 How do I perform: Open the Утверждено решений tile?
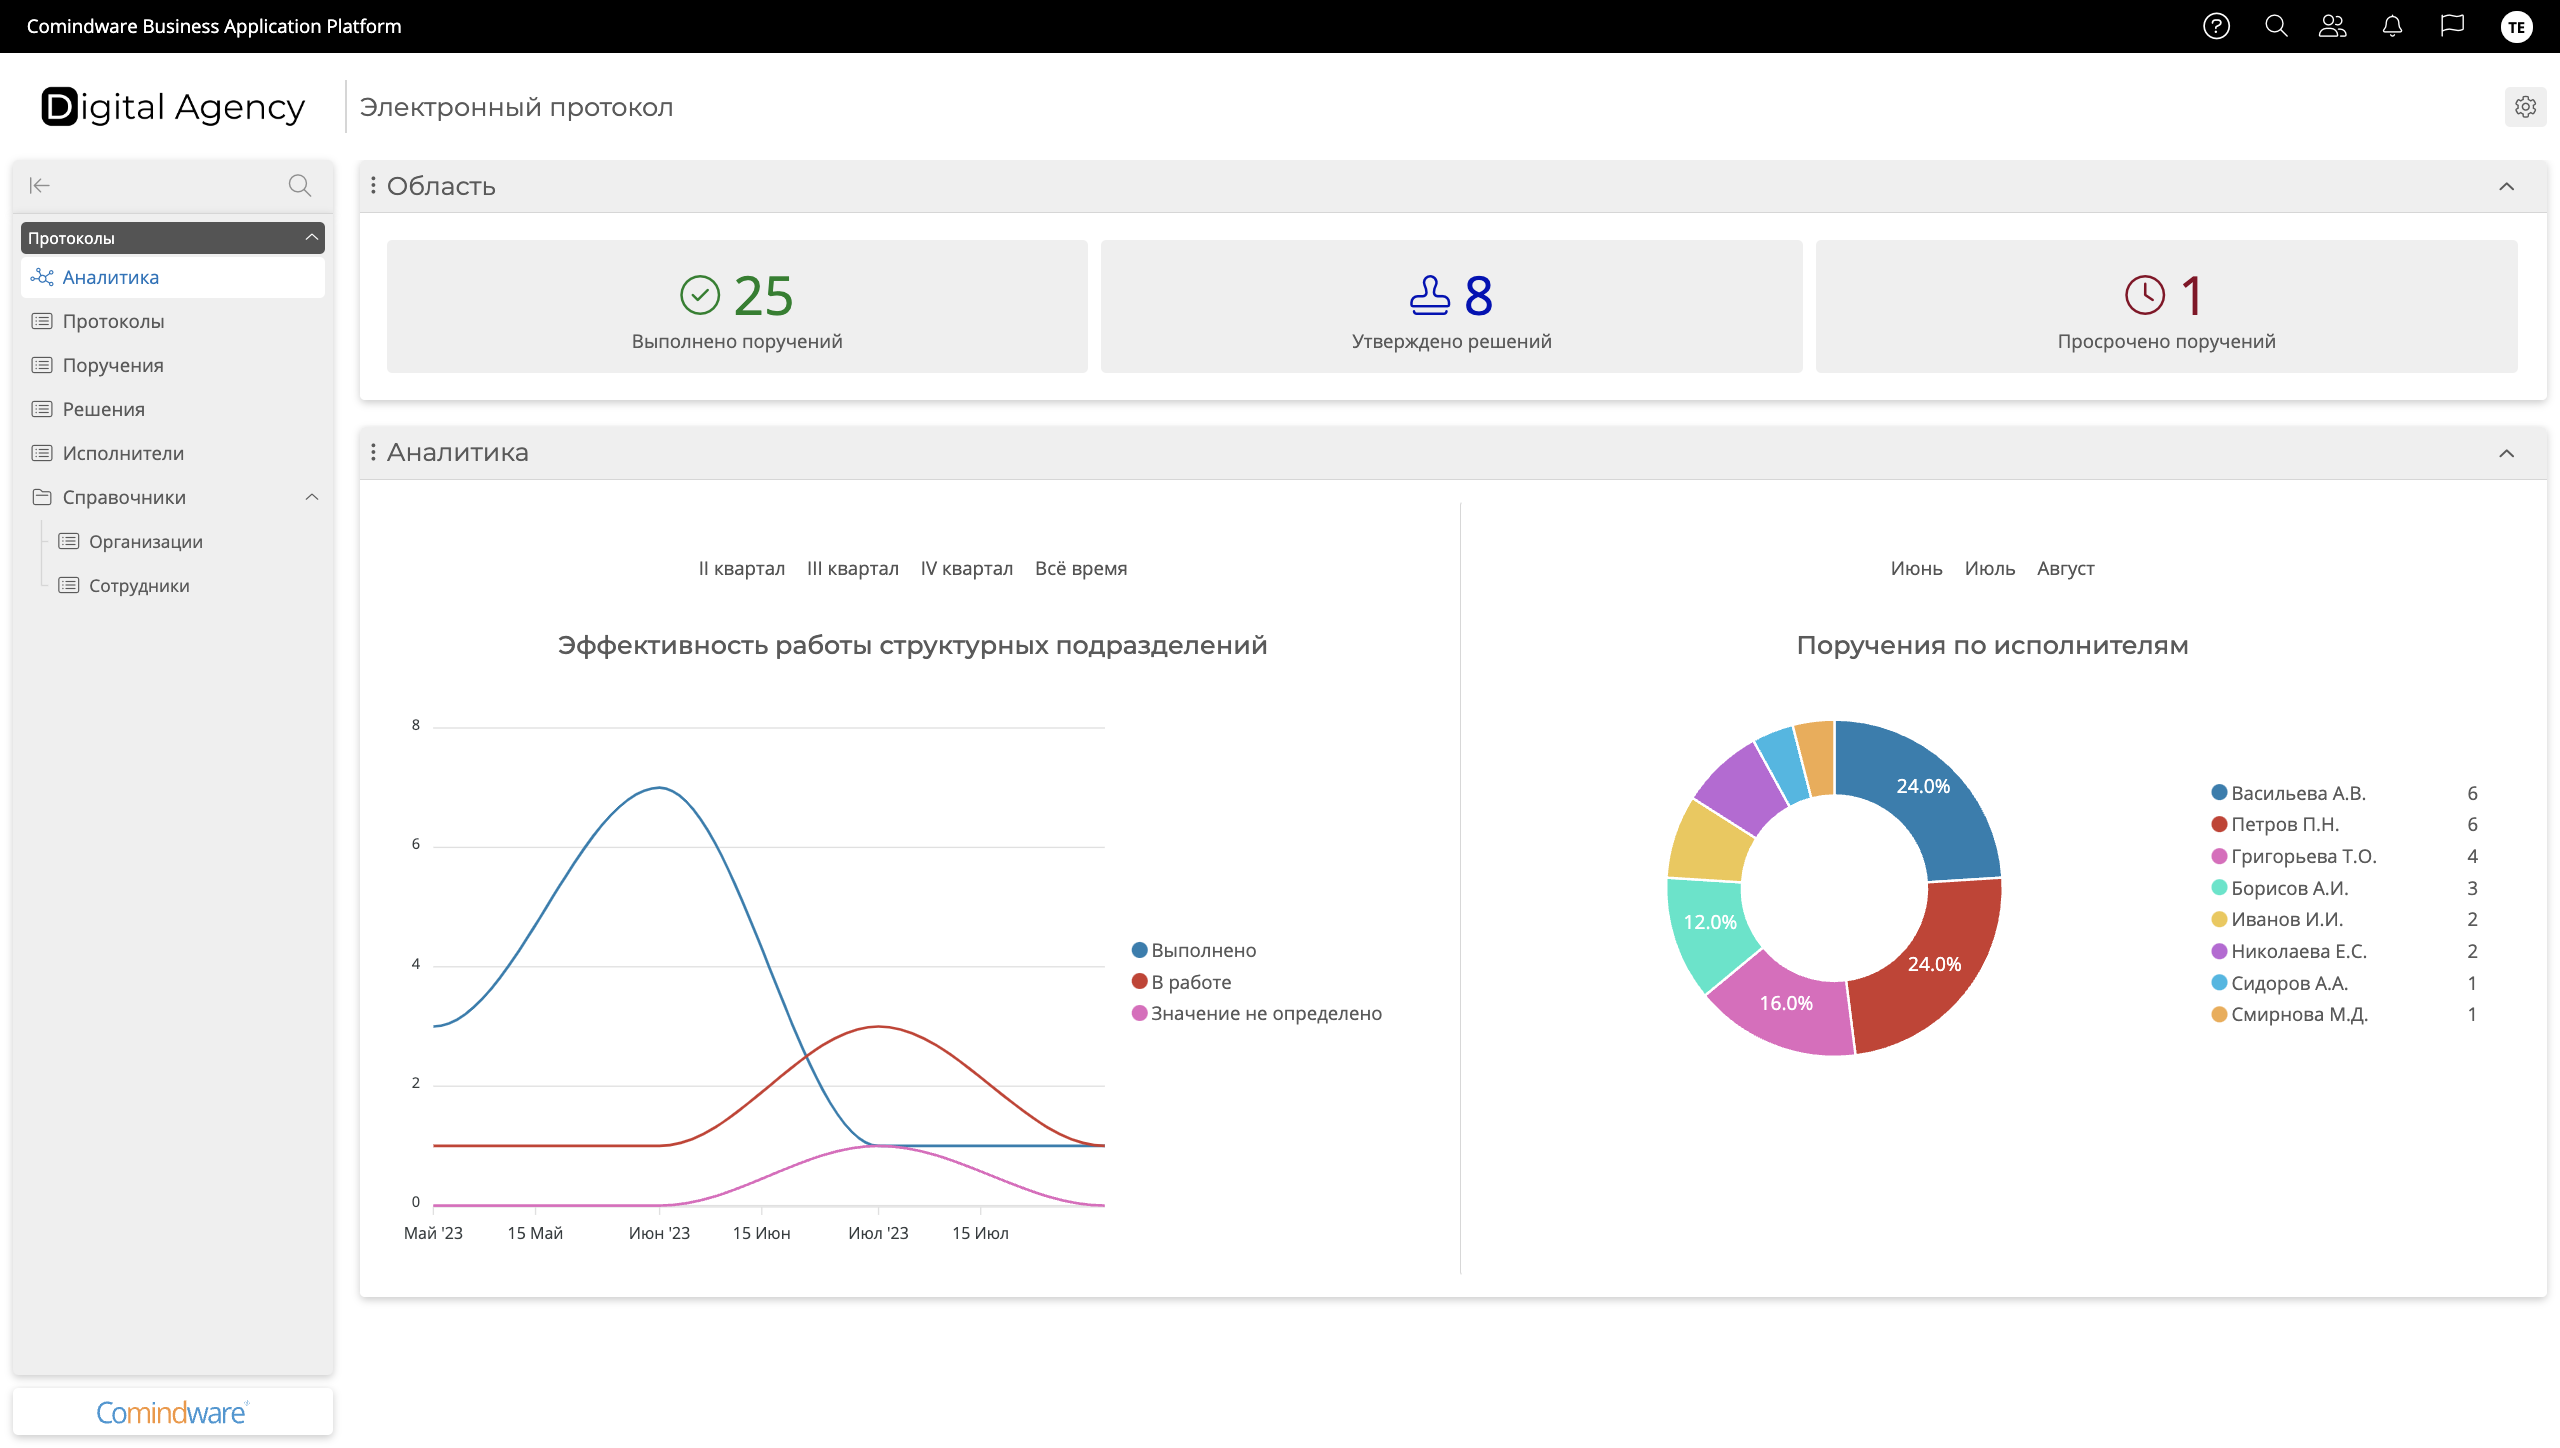[1452, 306]
